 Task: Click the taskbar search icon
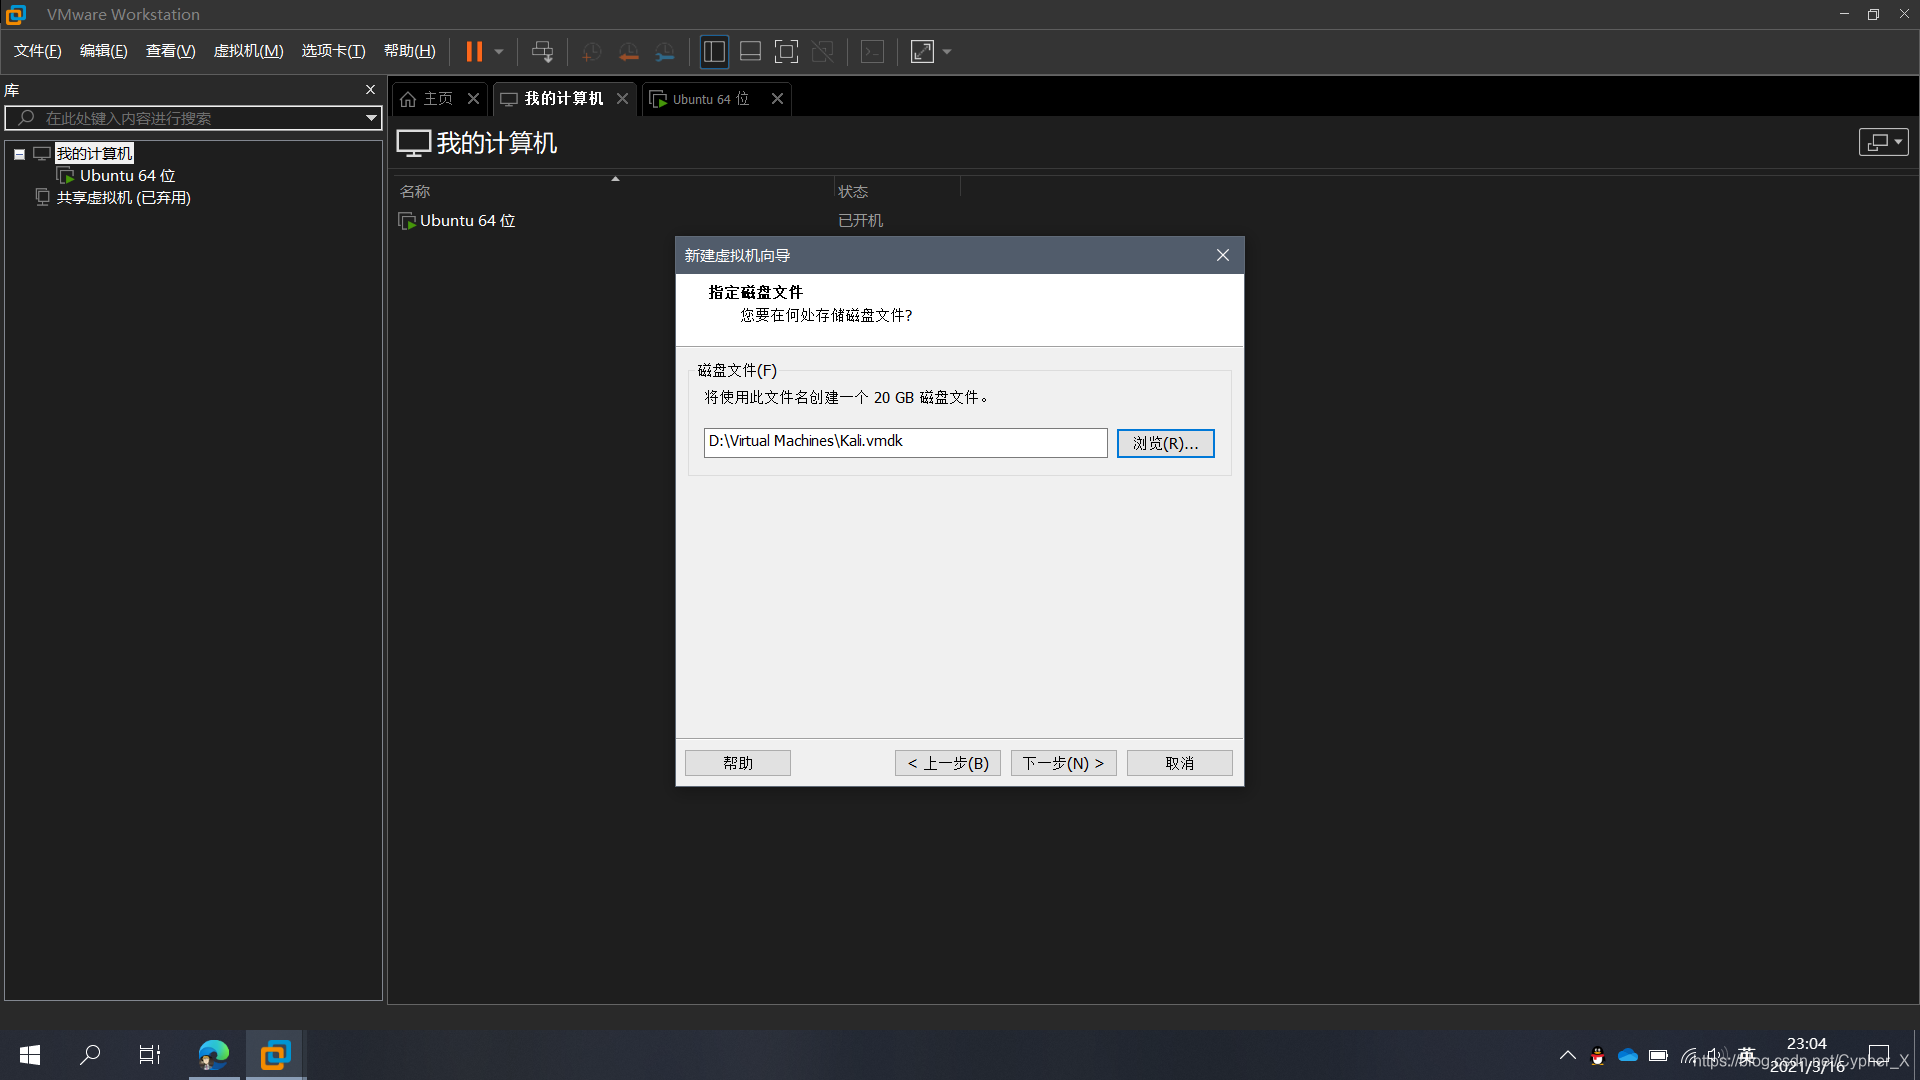(90, 1055)
